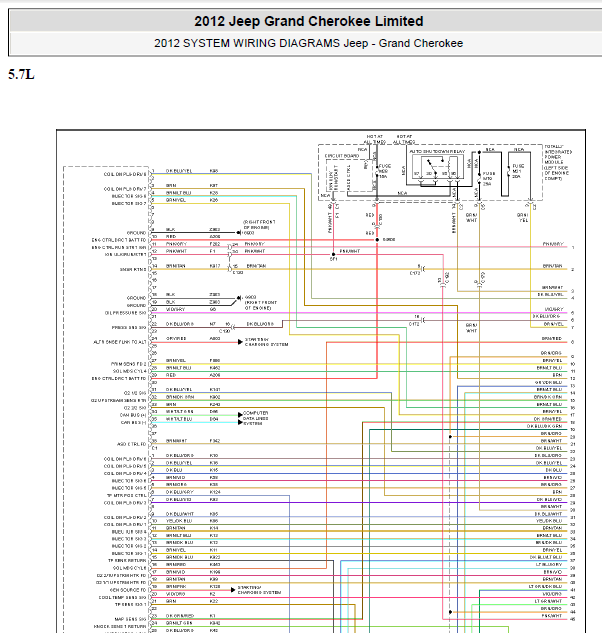
Task: Click the 'PNK/GRY' label at output line 1
Action: click(553, 244)
